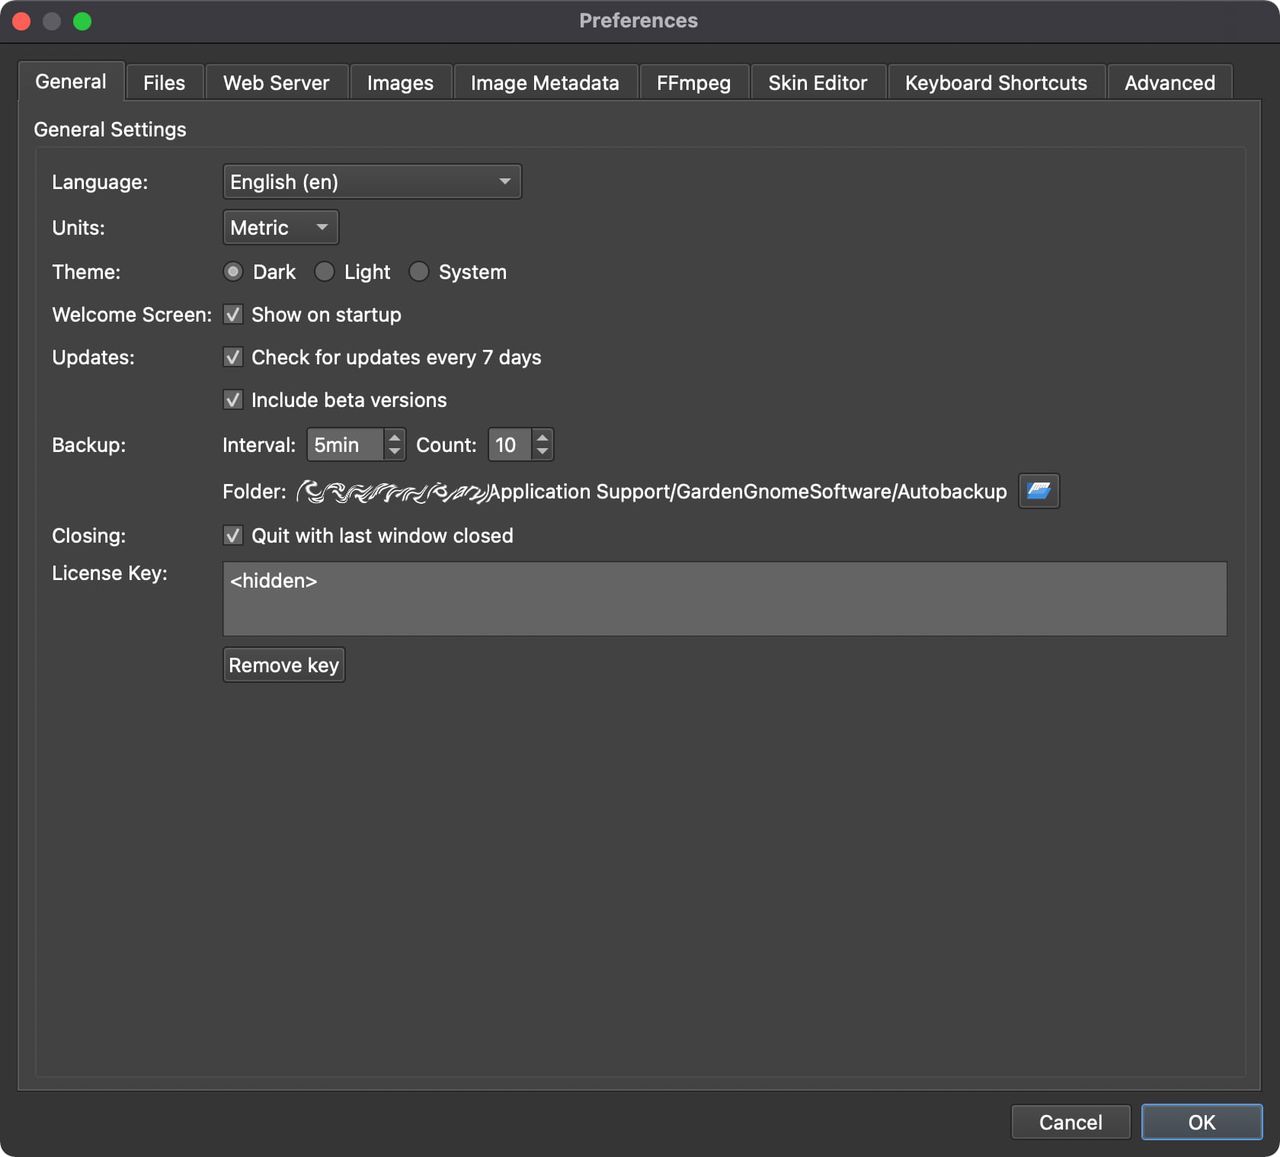Decrease the backup count with down arrow

542,452
